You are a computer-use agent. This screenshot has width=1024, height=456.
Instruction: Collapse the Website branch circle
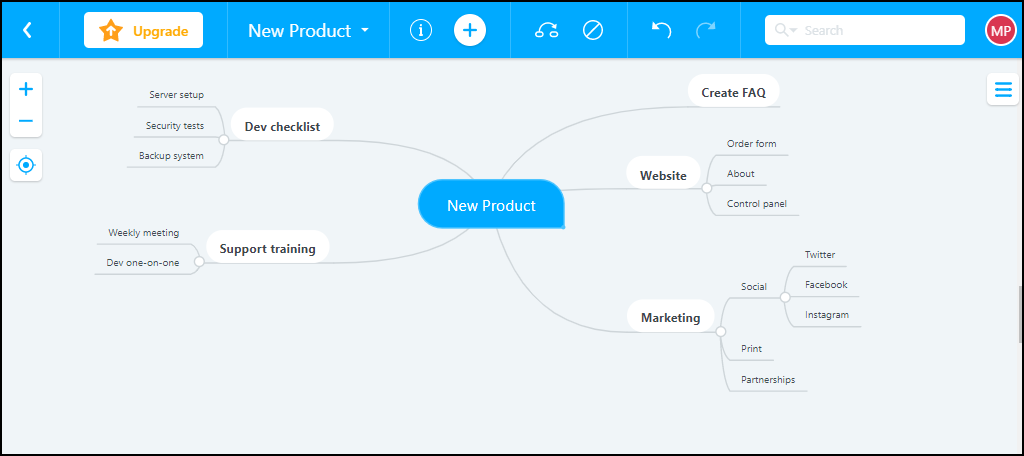coord(707,188)
